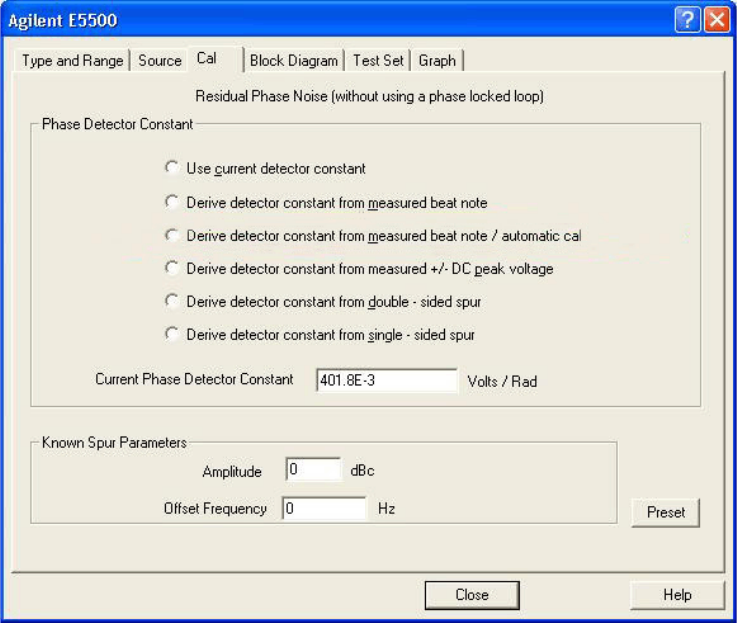Choose Derive detector constant from measured beat note
This screenshot has width=737, height=623.
172,202
